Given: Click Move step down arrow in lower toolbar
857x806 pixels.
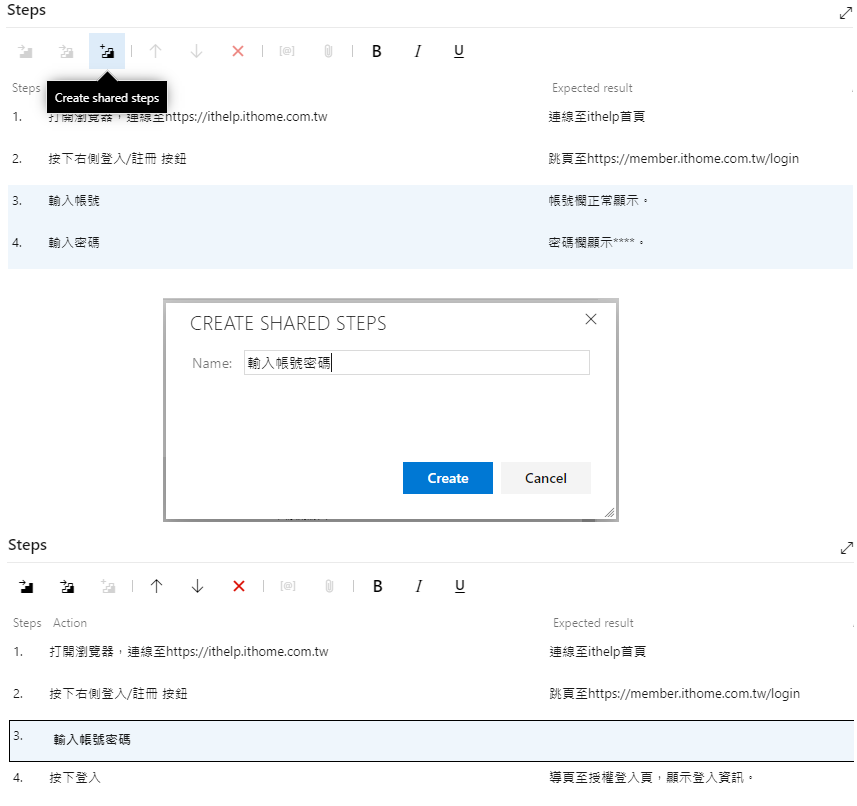Looking at the screenshot, I should [197, 586].
